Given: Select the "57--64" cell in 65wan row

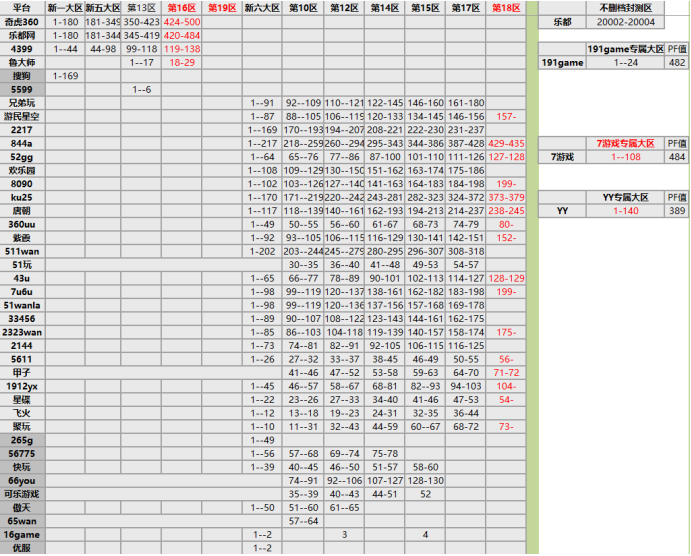Looking at the screenshot, I should click(x=303, y=521).
